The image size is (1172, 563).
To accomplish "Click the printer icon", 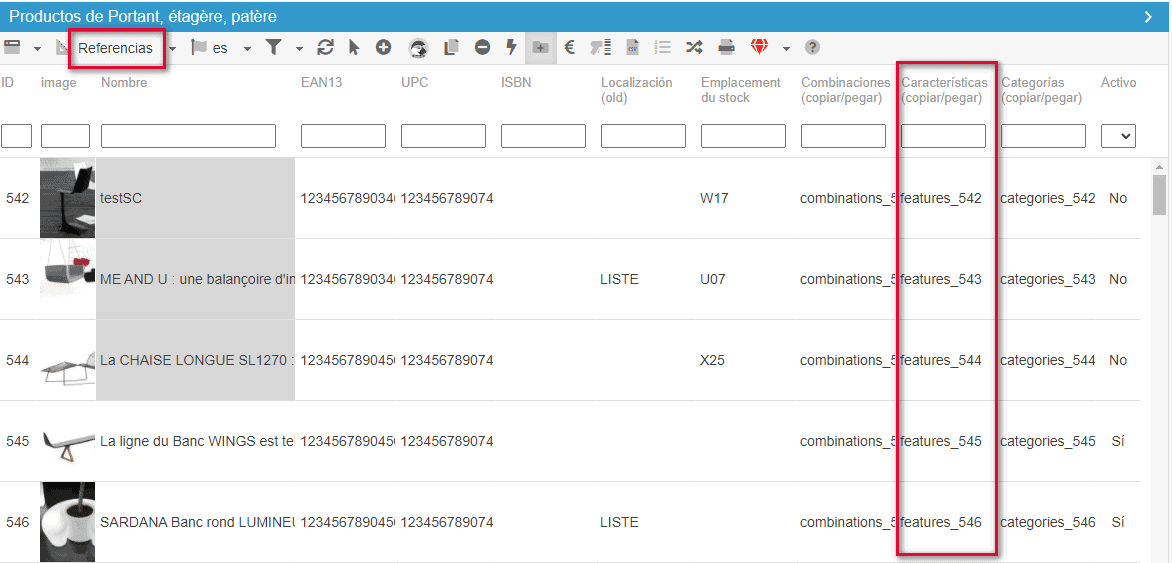I will pyautogui.click(x=727, y=47).
